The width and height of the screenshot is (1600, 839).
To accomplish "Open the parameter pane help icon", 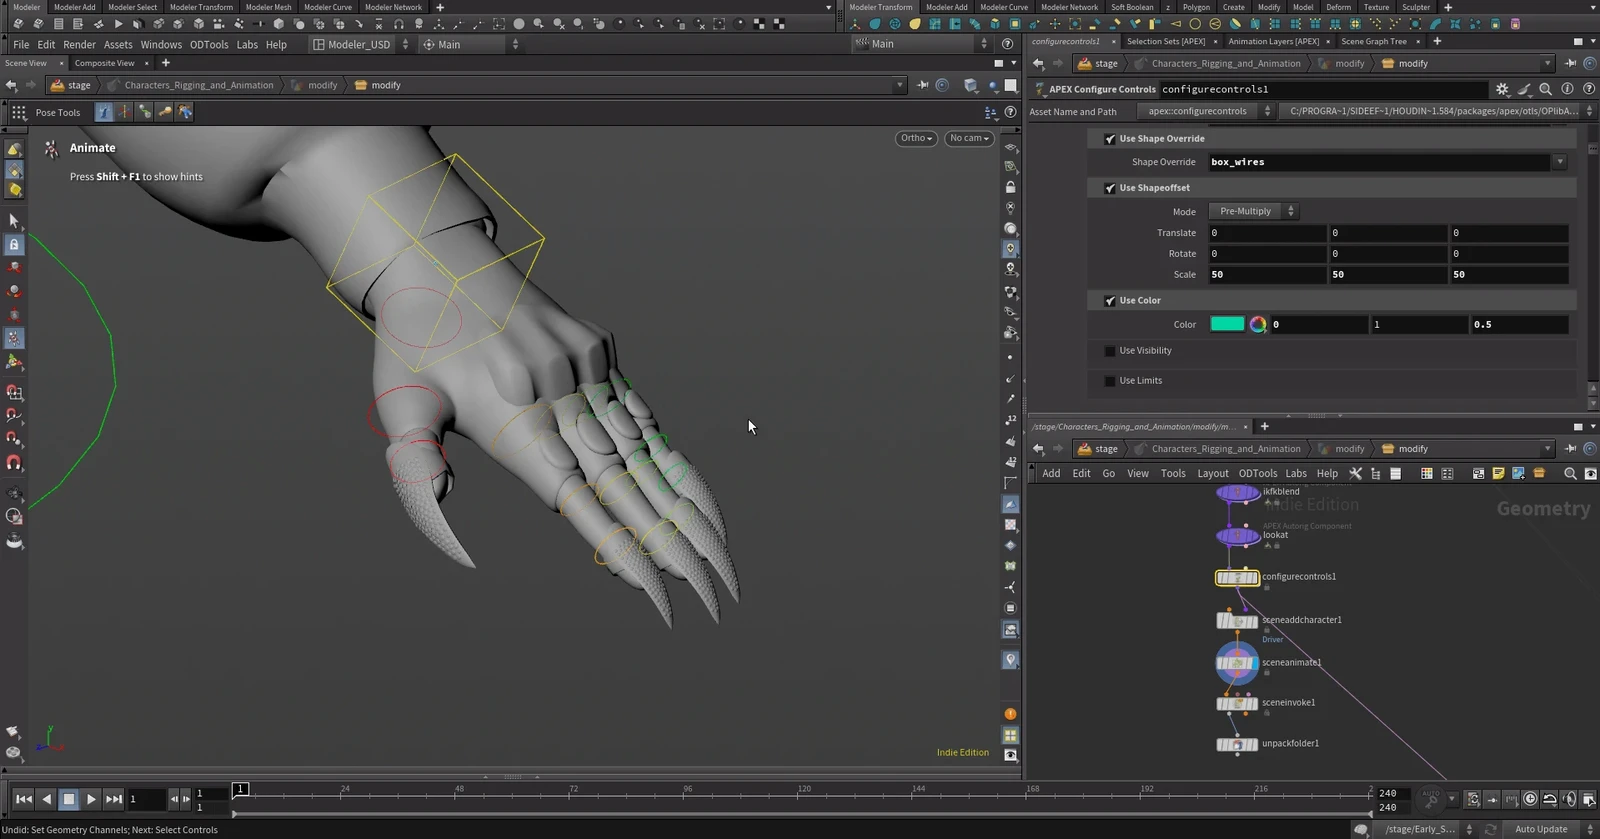I will click(1589, 89).
